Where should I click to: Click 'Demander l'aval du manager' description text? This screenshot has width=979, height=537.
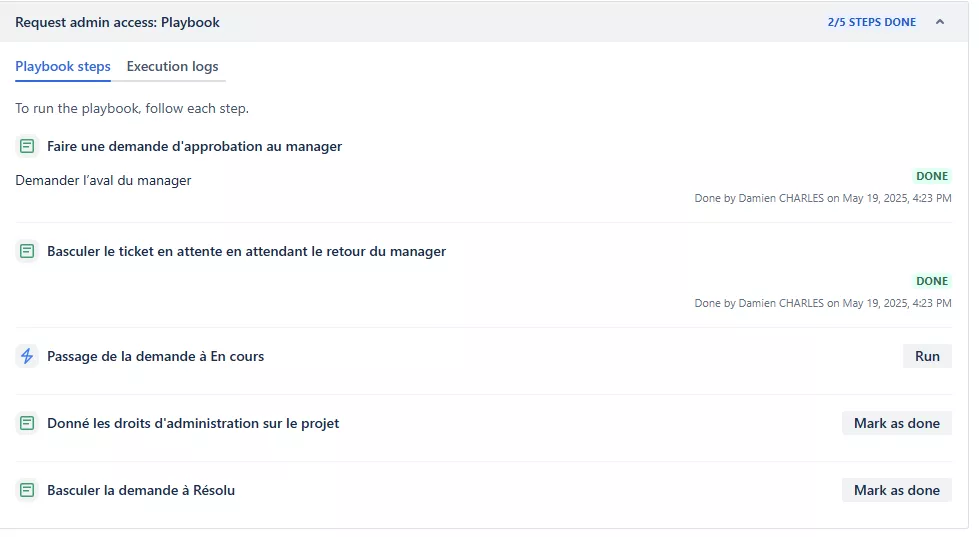[103, 180]
